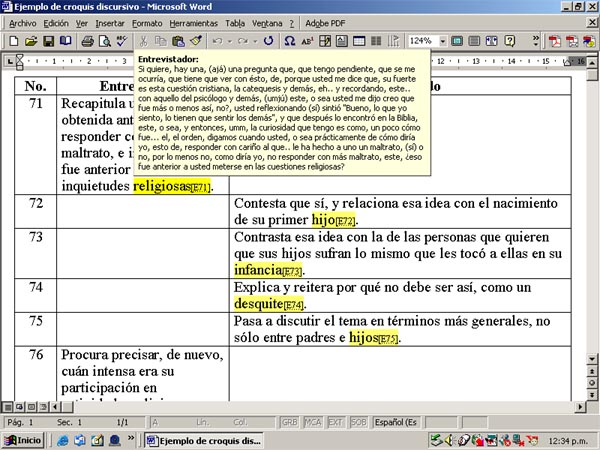Click the Convert to Adobe PDF icon

[554, 41]
